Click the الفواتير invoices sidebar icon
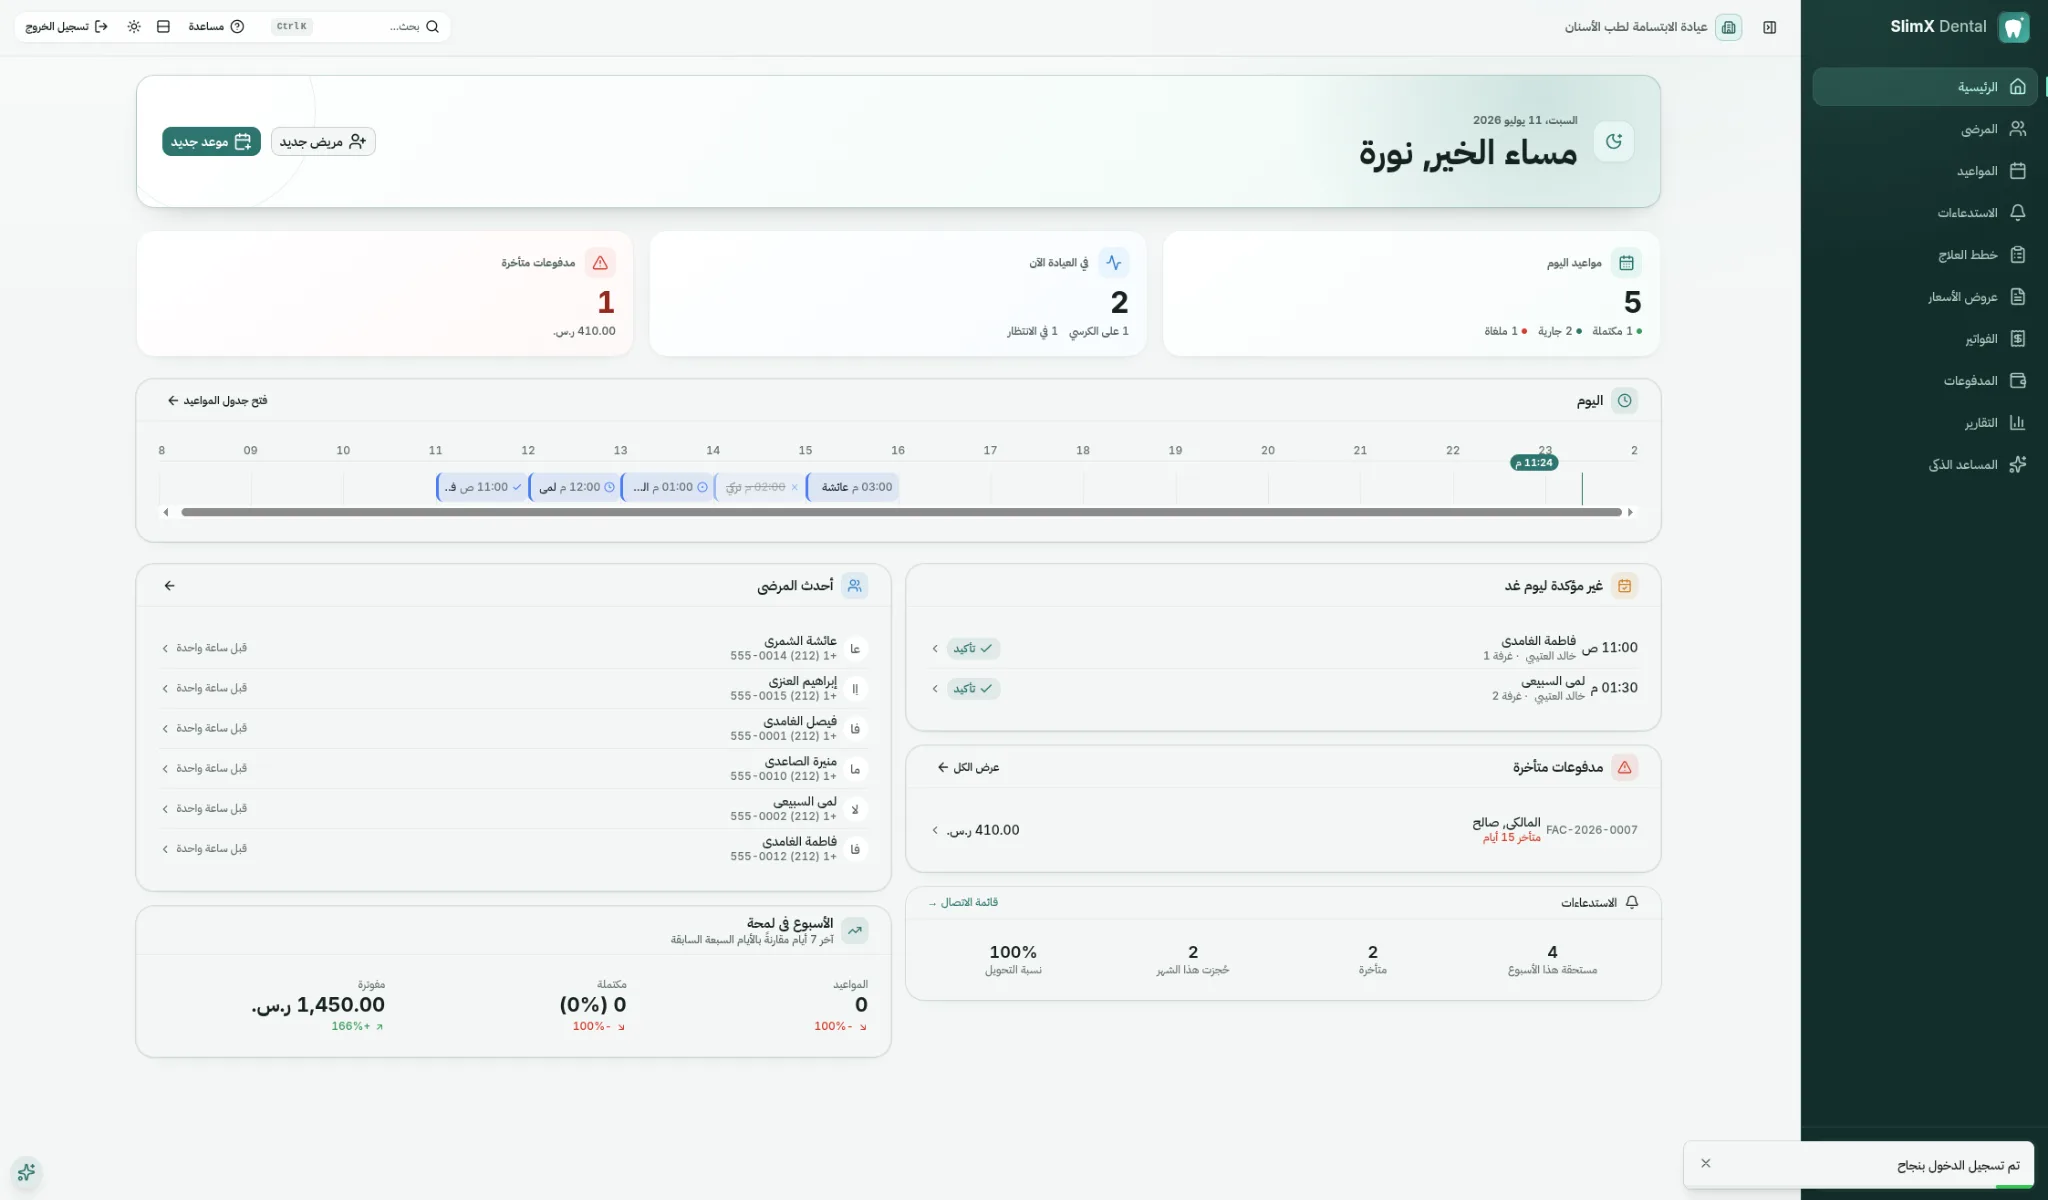The image size is (2048, 1200). coord(2017,339)
